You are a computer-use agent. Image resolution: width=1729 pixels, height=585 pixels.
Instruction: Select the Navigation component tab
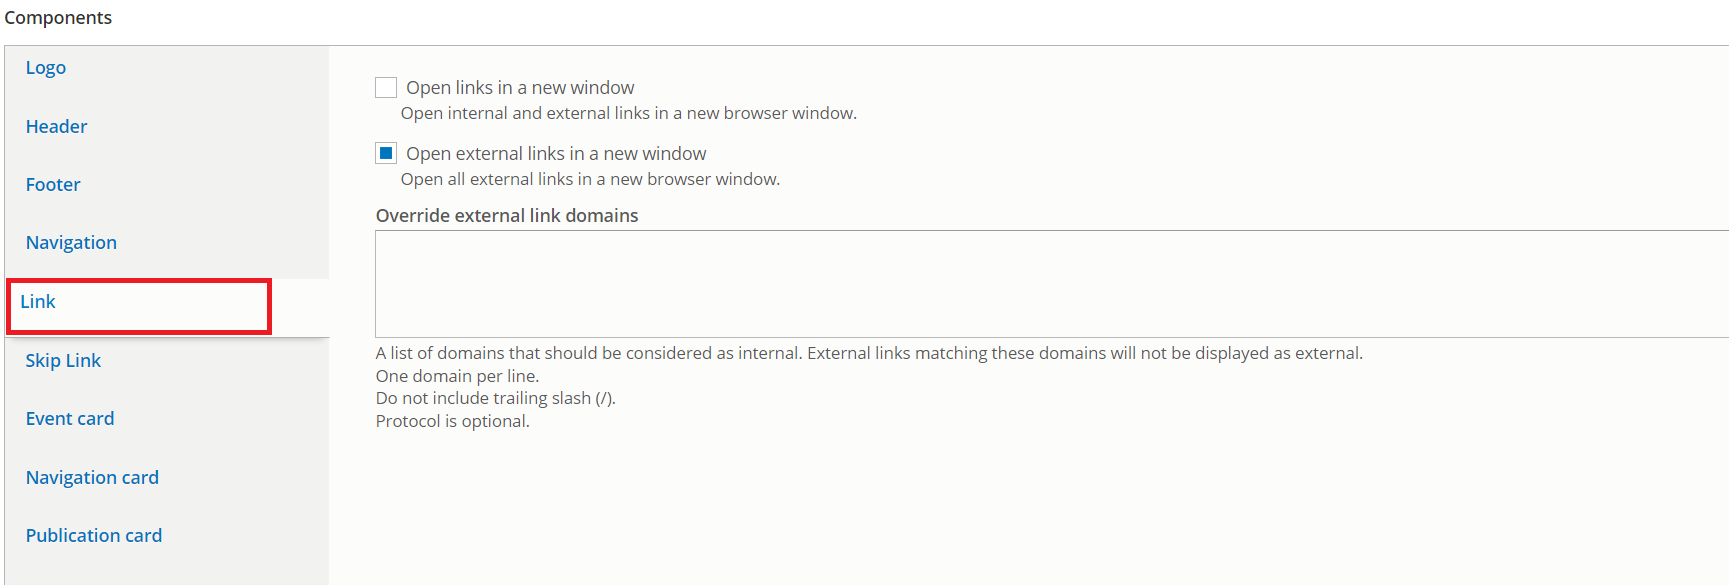pos(71,242)
